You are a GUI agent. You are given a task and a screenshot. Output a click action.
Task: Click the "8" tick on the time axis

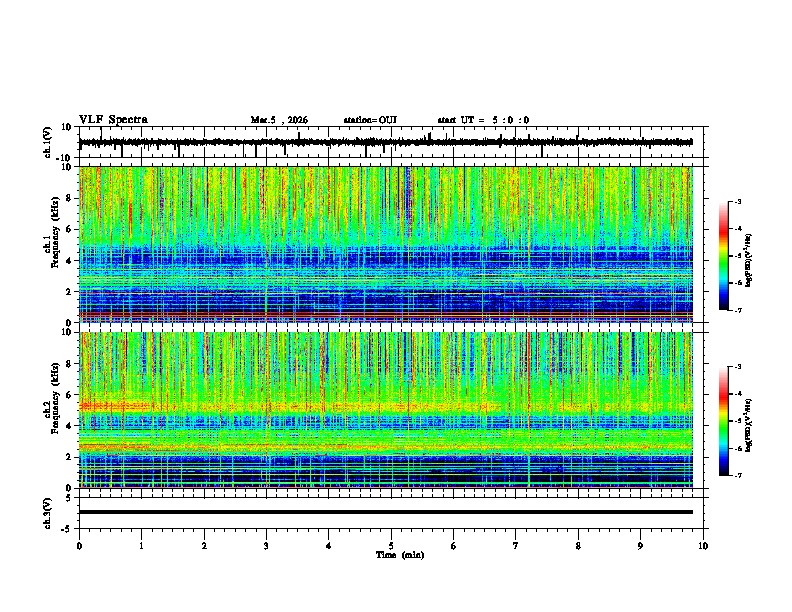(x=578, y=546)
